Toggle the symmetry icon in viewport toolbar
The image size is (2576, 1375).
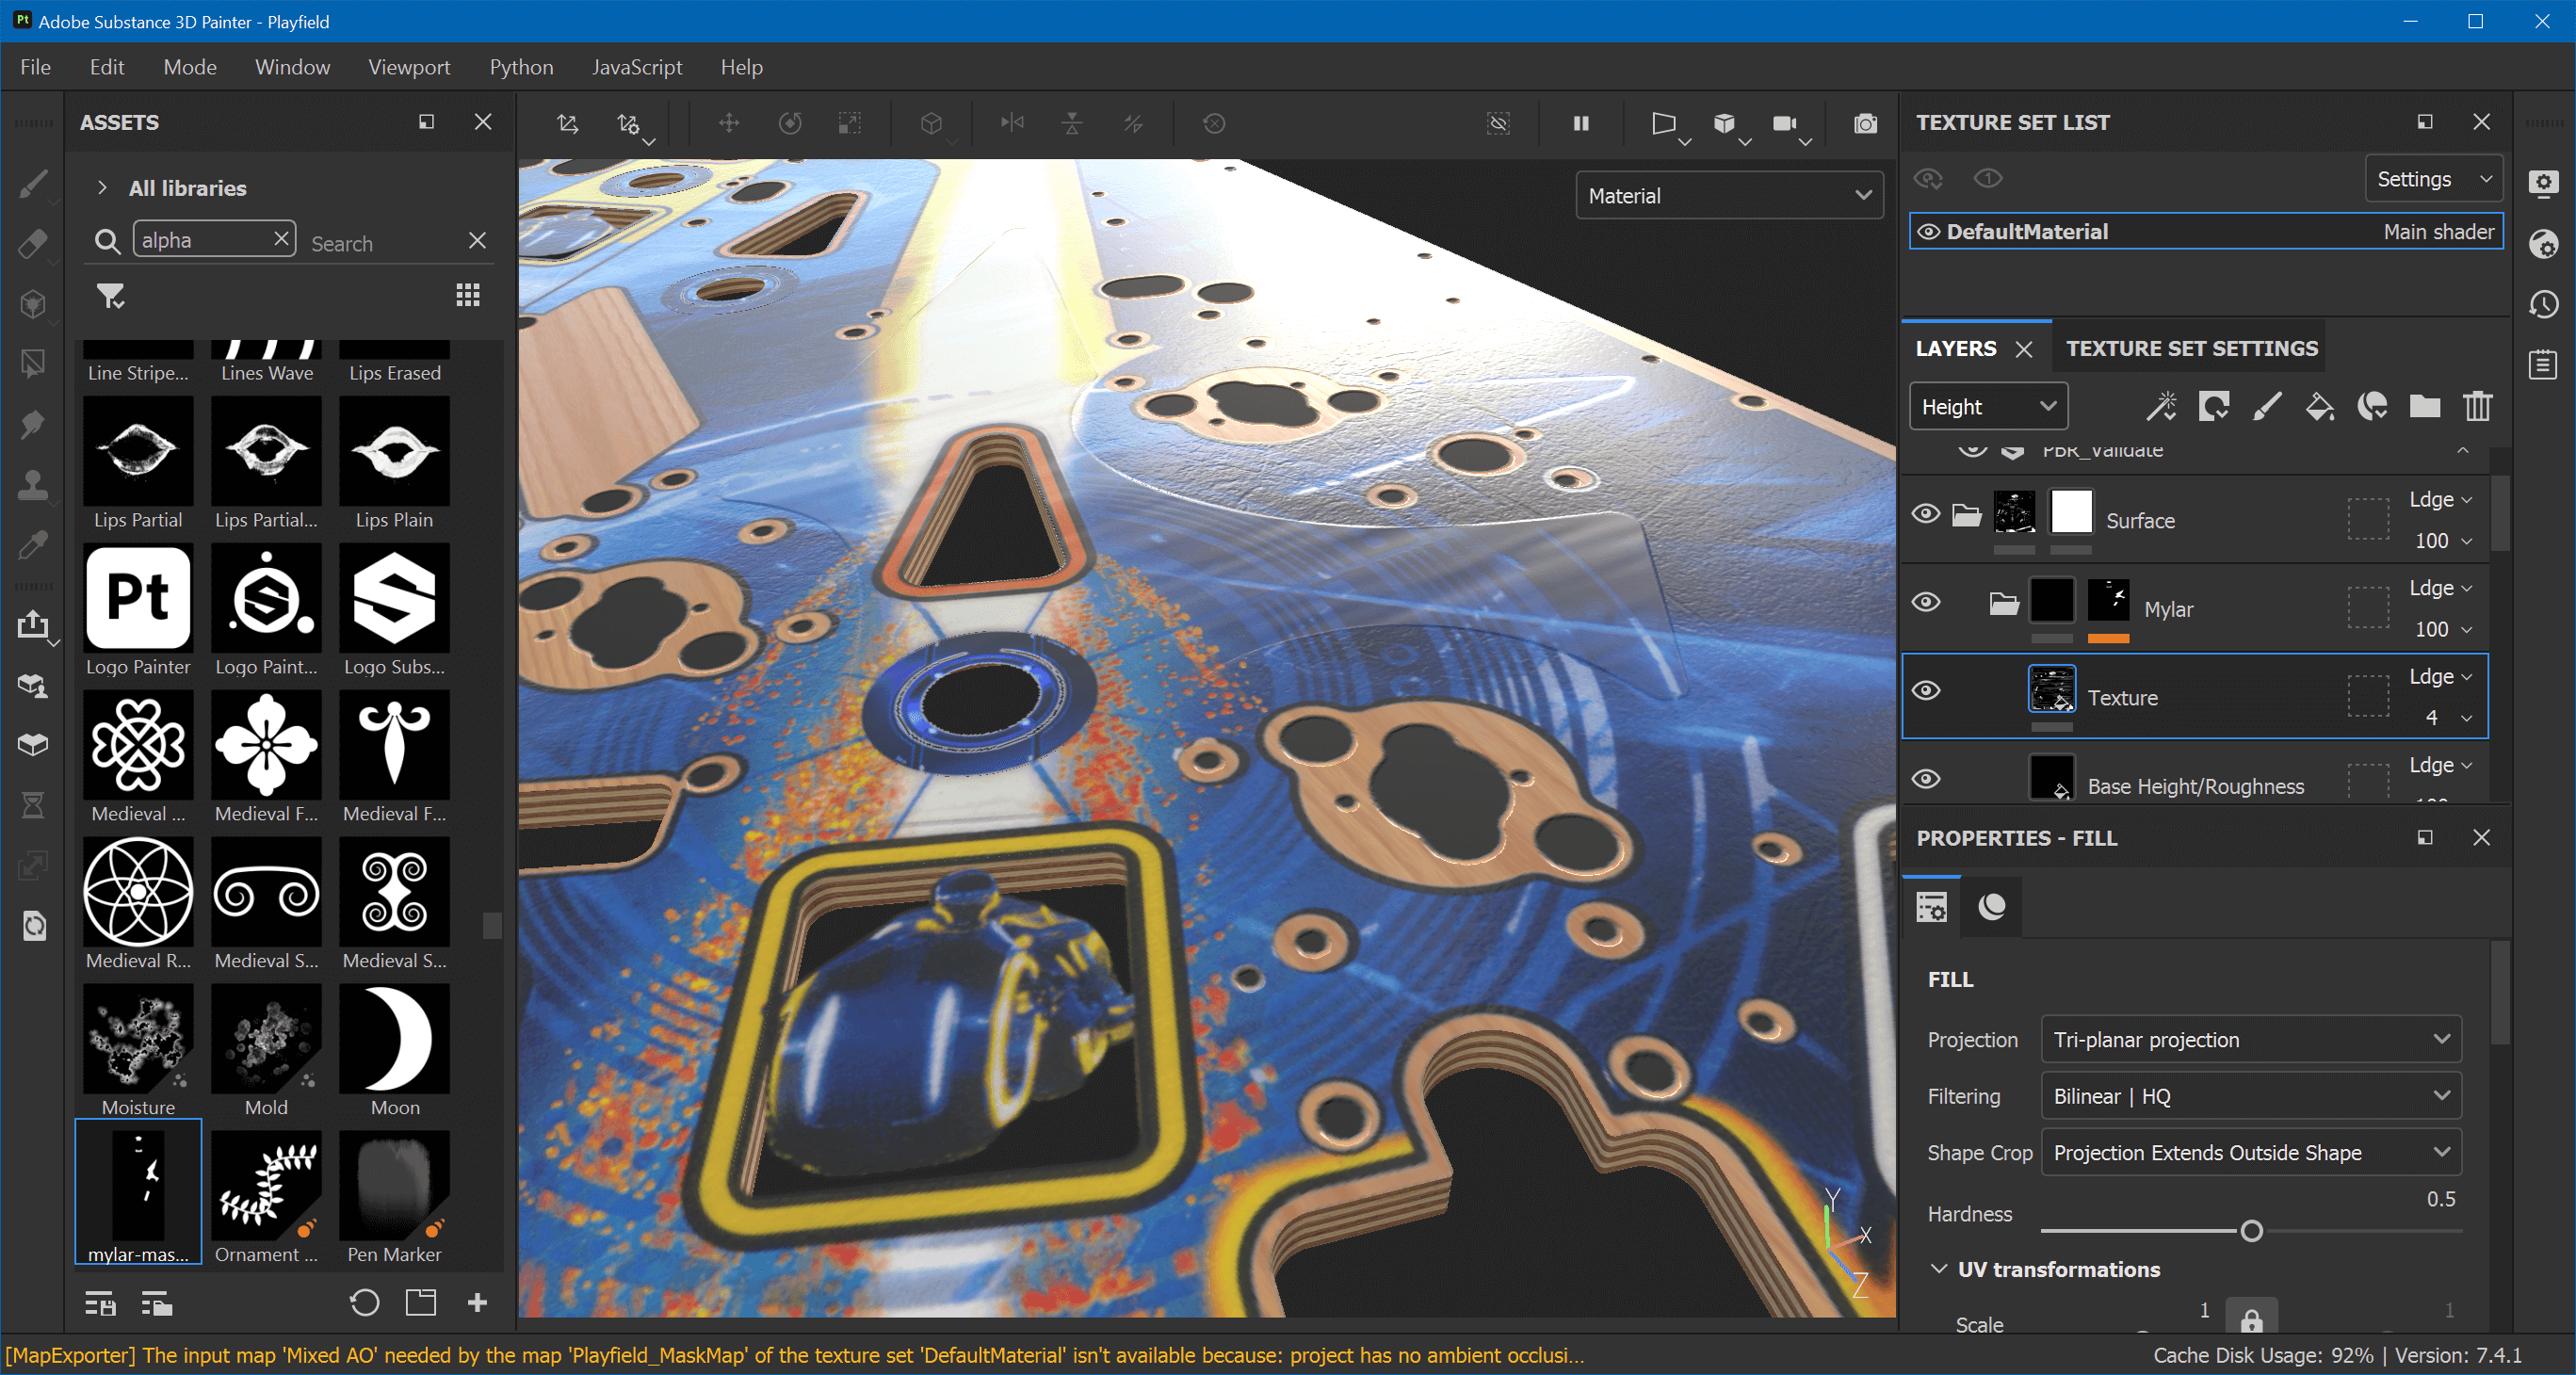click(x=1012, y=123)
